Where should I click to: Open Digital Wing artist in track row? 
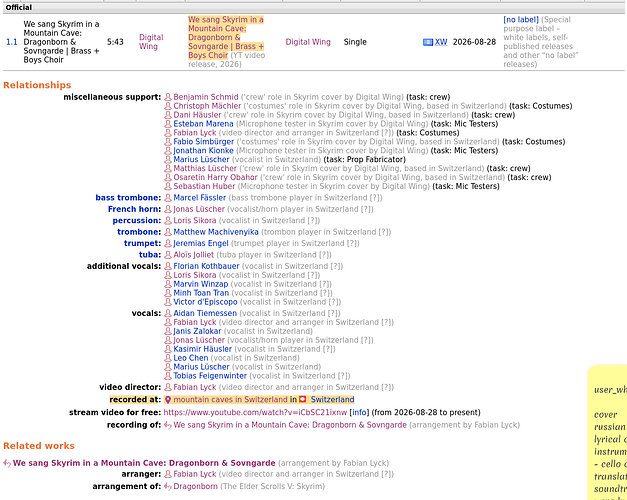151,42
